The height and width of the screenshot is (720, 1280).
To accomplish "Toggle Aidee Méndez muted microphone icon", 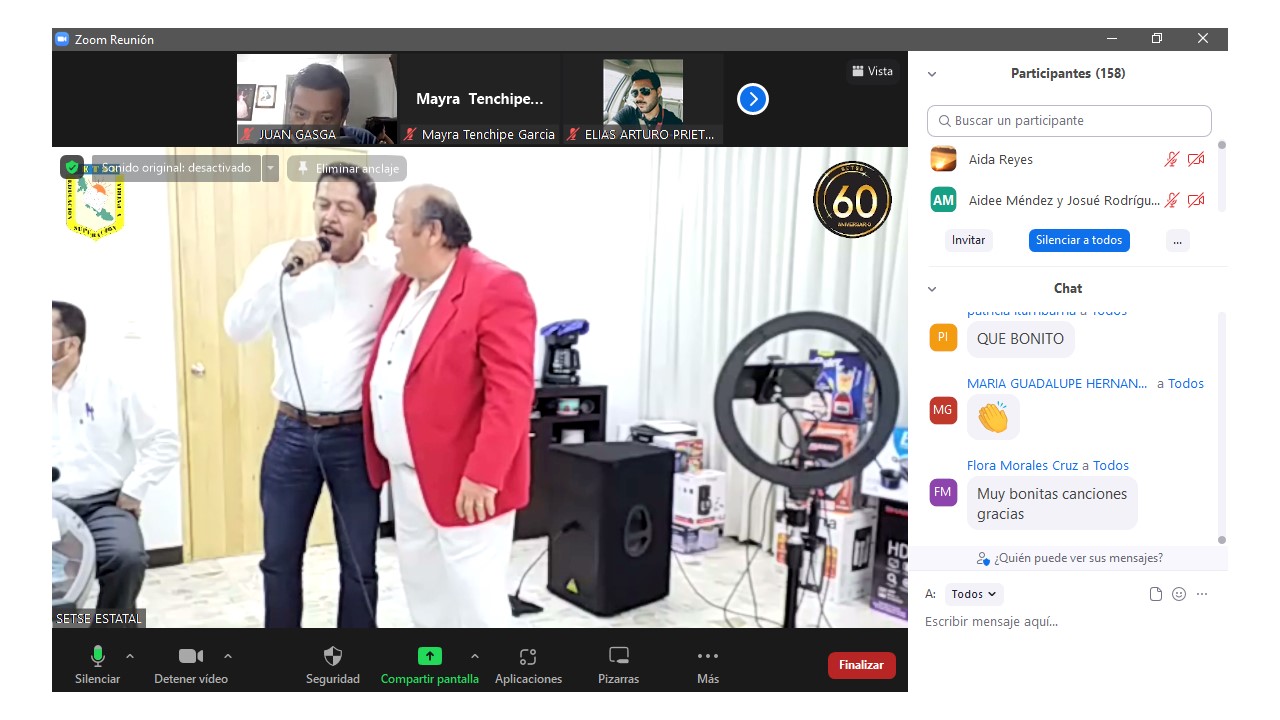I will pyautogui.click(x=1172, y=200).
